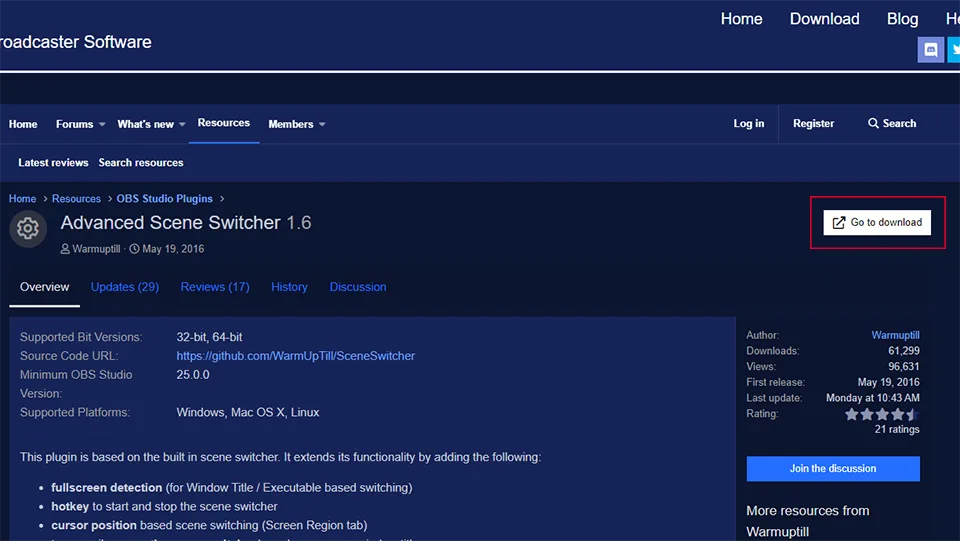Click the Last update Monday at 10:43 AM

pos(872,398)
